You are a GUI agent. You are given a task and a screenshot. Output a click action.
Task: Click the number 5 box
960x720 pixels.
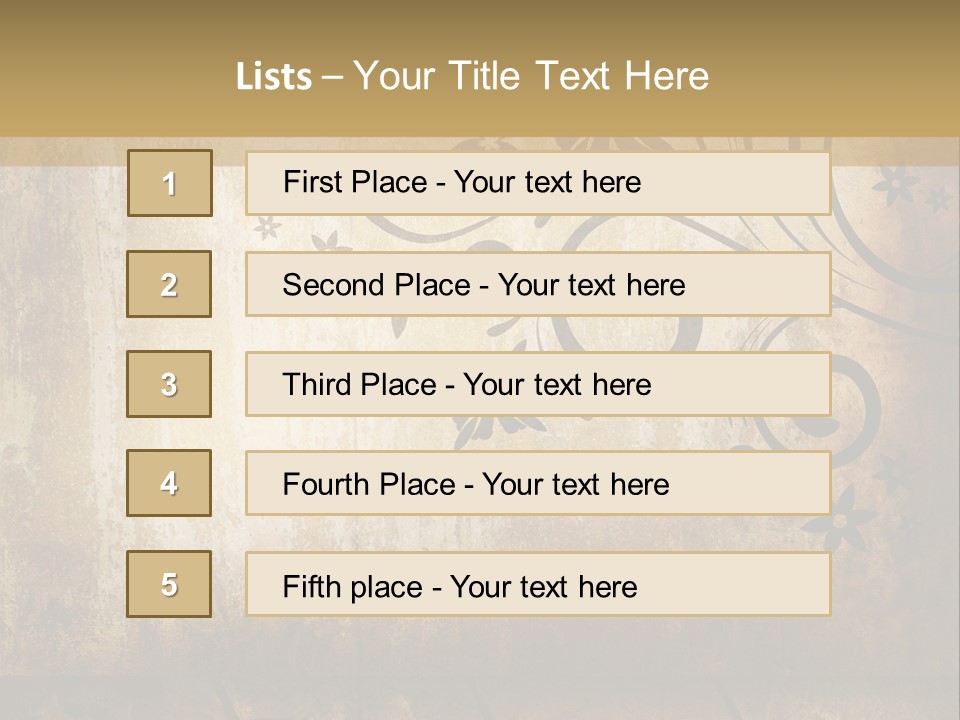coord(169,584)
